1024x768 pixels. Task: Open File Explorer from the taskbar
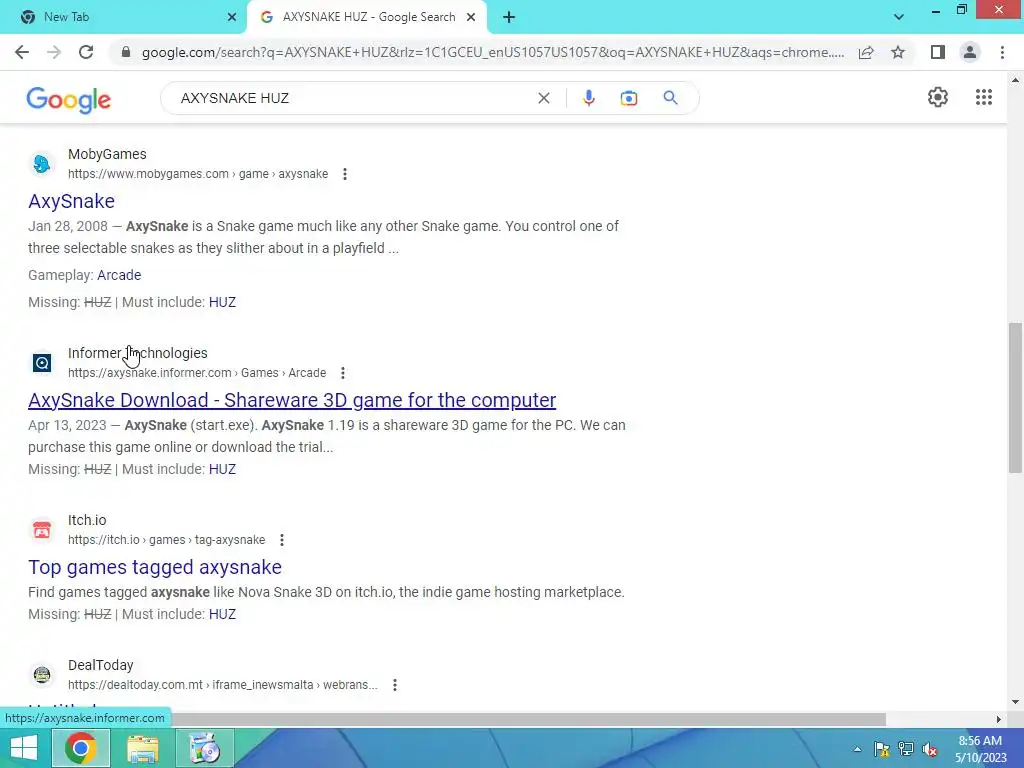pyautogui.click(x=142, y=748)
